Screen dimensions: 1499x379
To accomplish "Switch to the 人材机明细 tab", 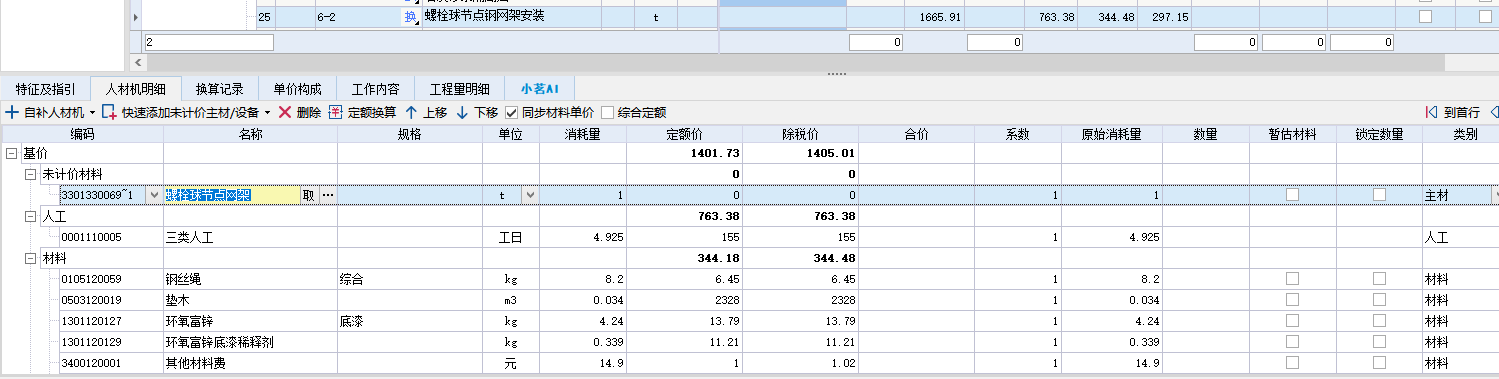I will point(136,88).
